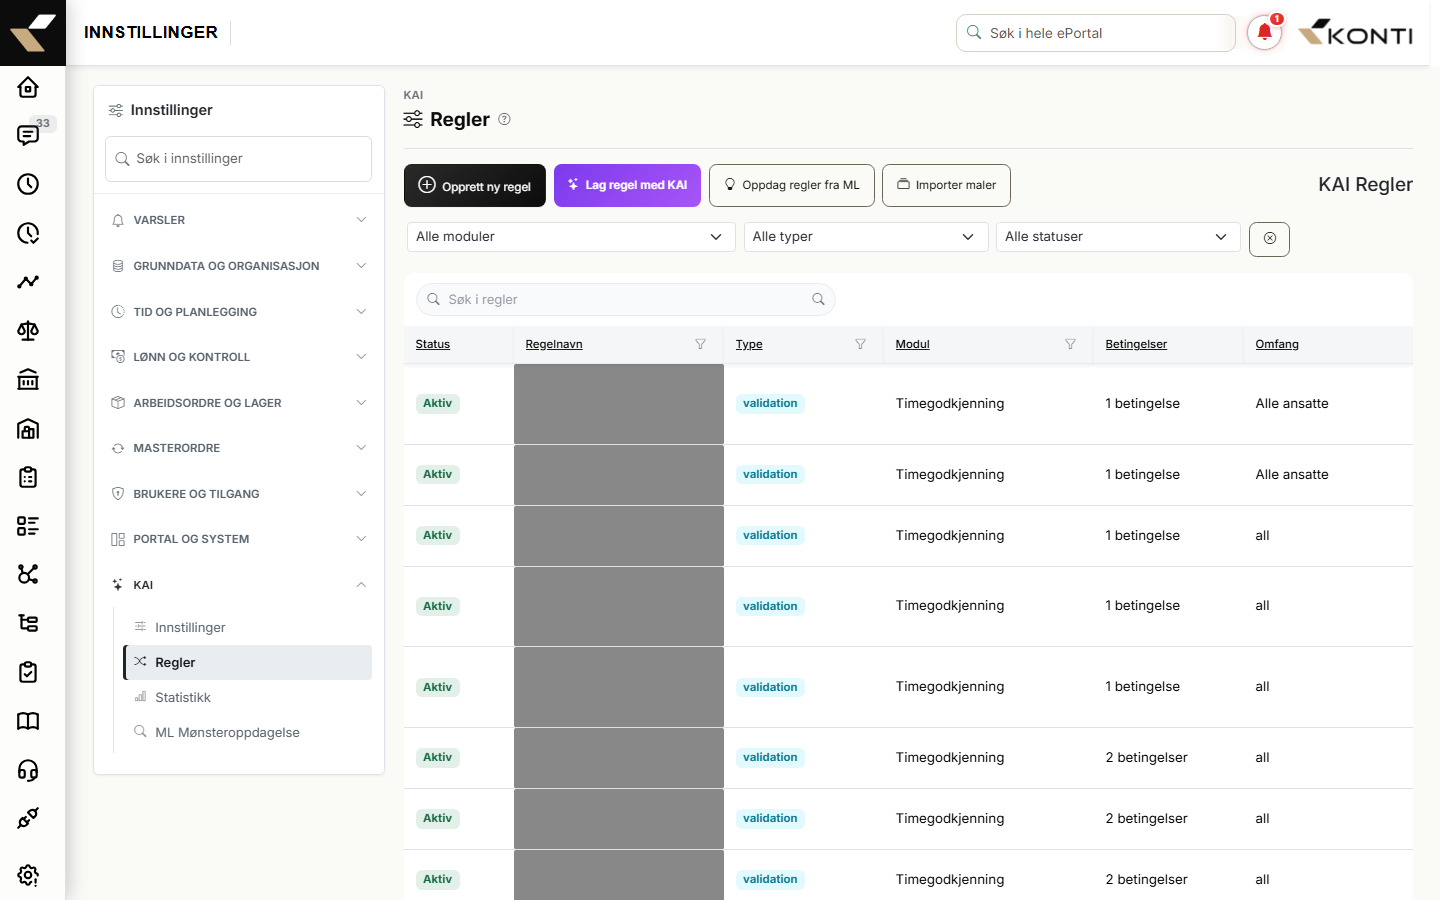Expand the TID OG PLANLEGGING section
Viewport: 1440px width, 900px height.
pyautogui.click(x=239, y=312)
